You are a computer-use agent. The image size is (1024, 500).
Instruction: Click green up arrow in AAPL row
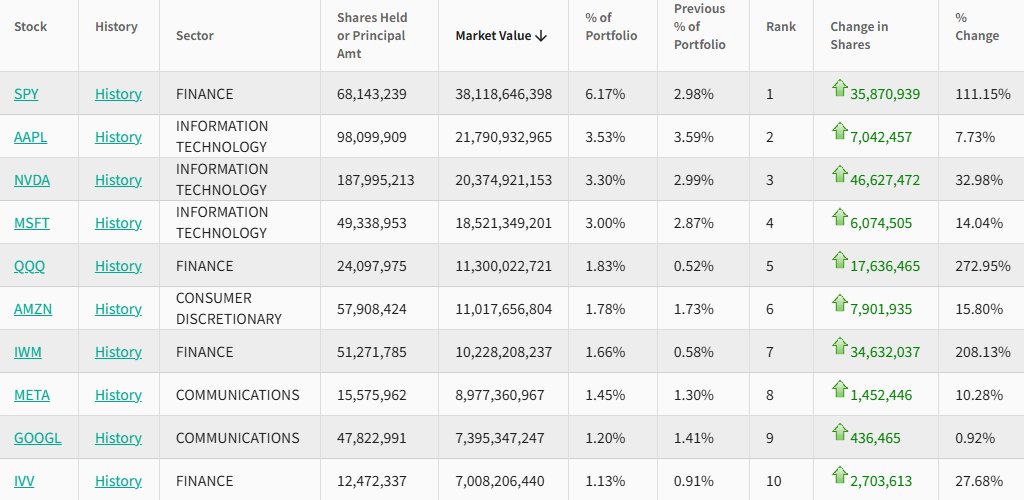click(839, 133)
